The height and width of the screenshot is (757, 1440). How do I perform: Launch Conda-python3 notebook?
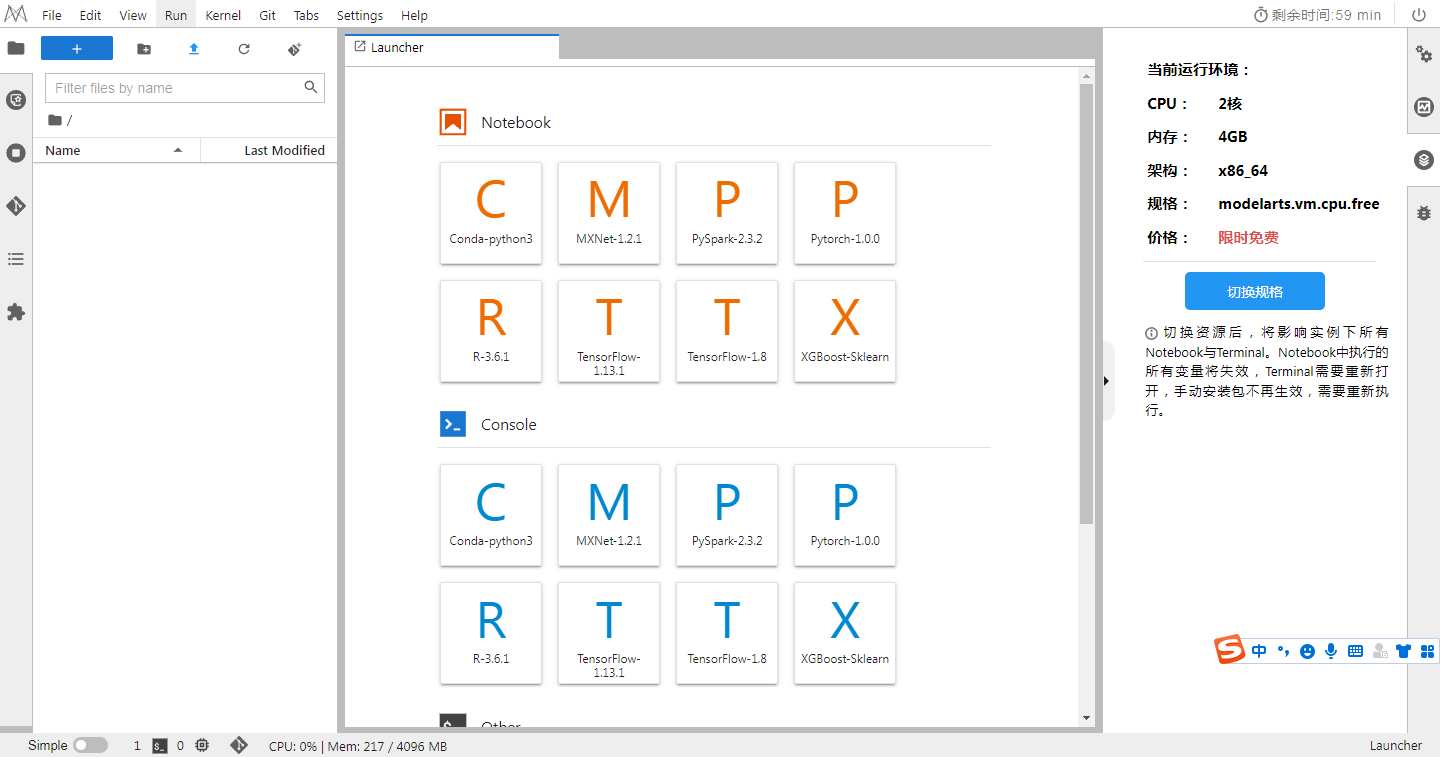click(x=491, y=213)
